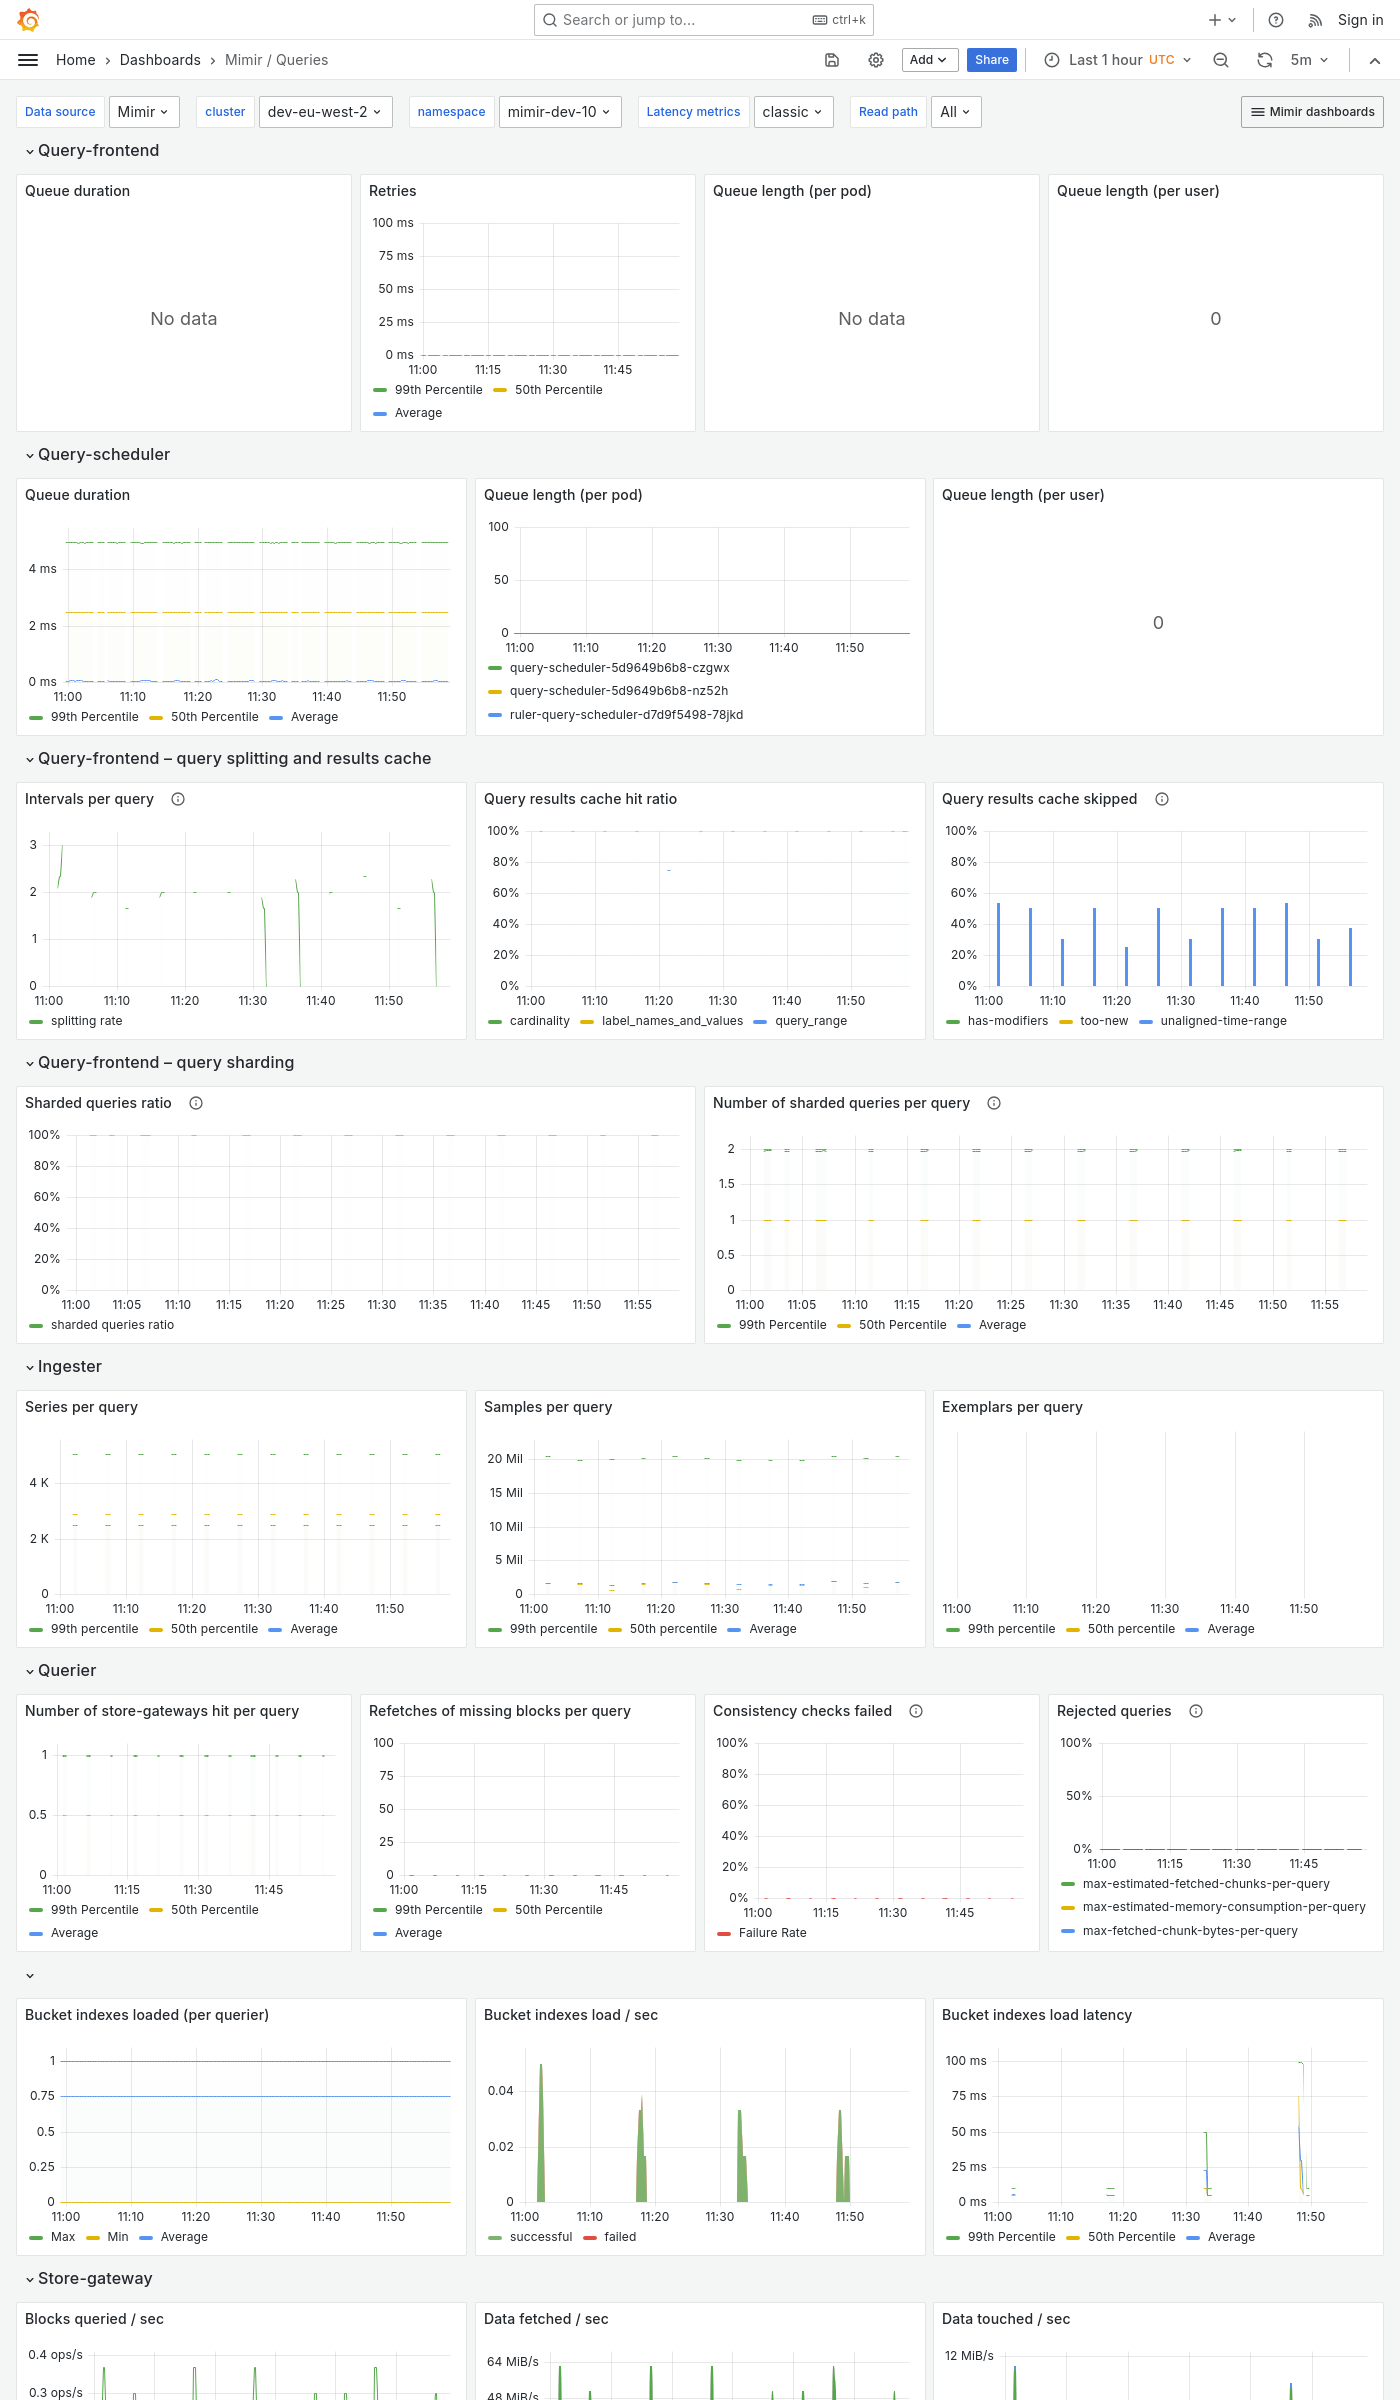
Task: Open the 5m refresh interval dropdown
Action: [1309, 60]
